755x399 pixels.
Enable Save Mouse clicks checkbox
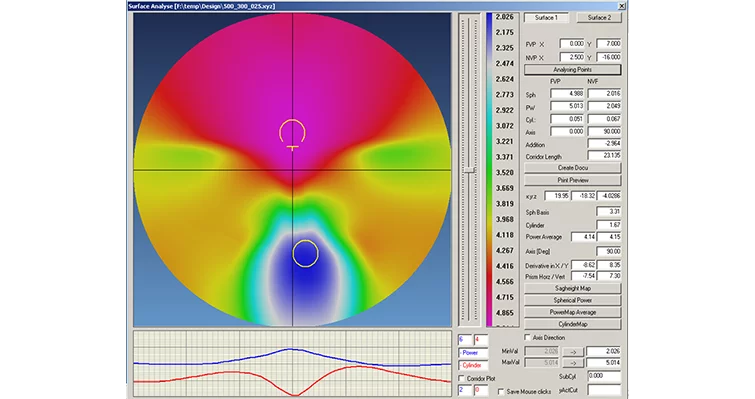coord(501,392)
